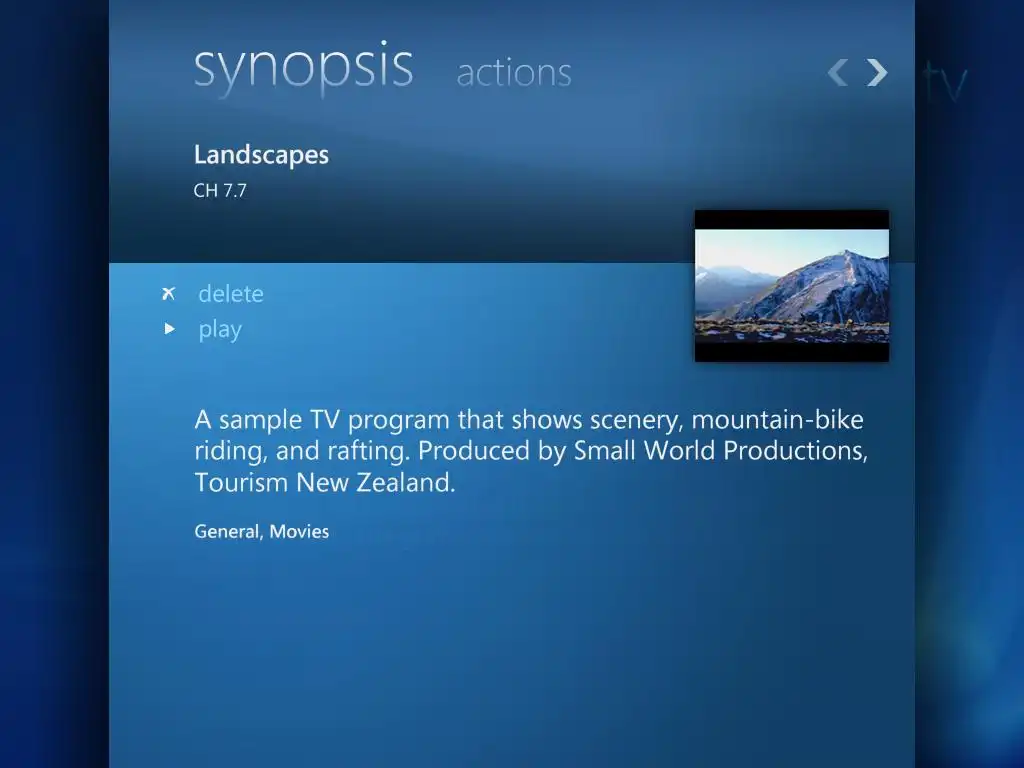Screen dimensions: 1024x768
Task: Click the CH 7.7 channel label
Action: (x=220, y=191)
